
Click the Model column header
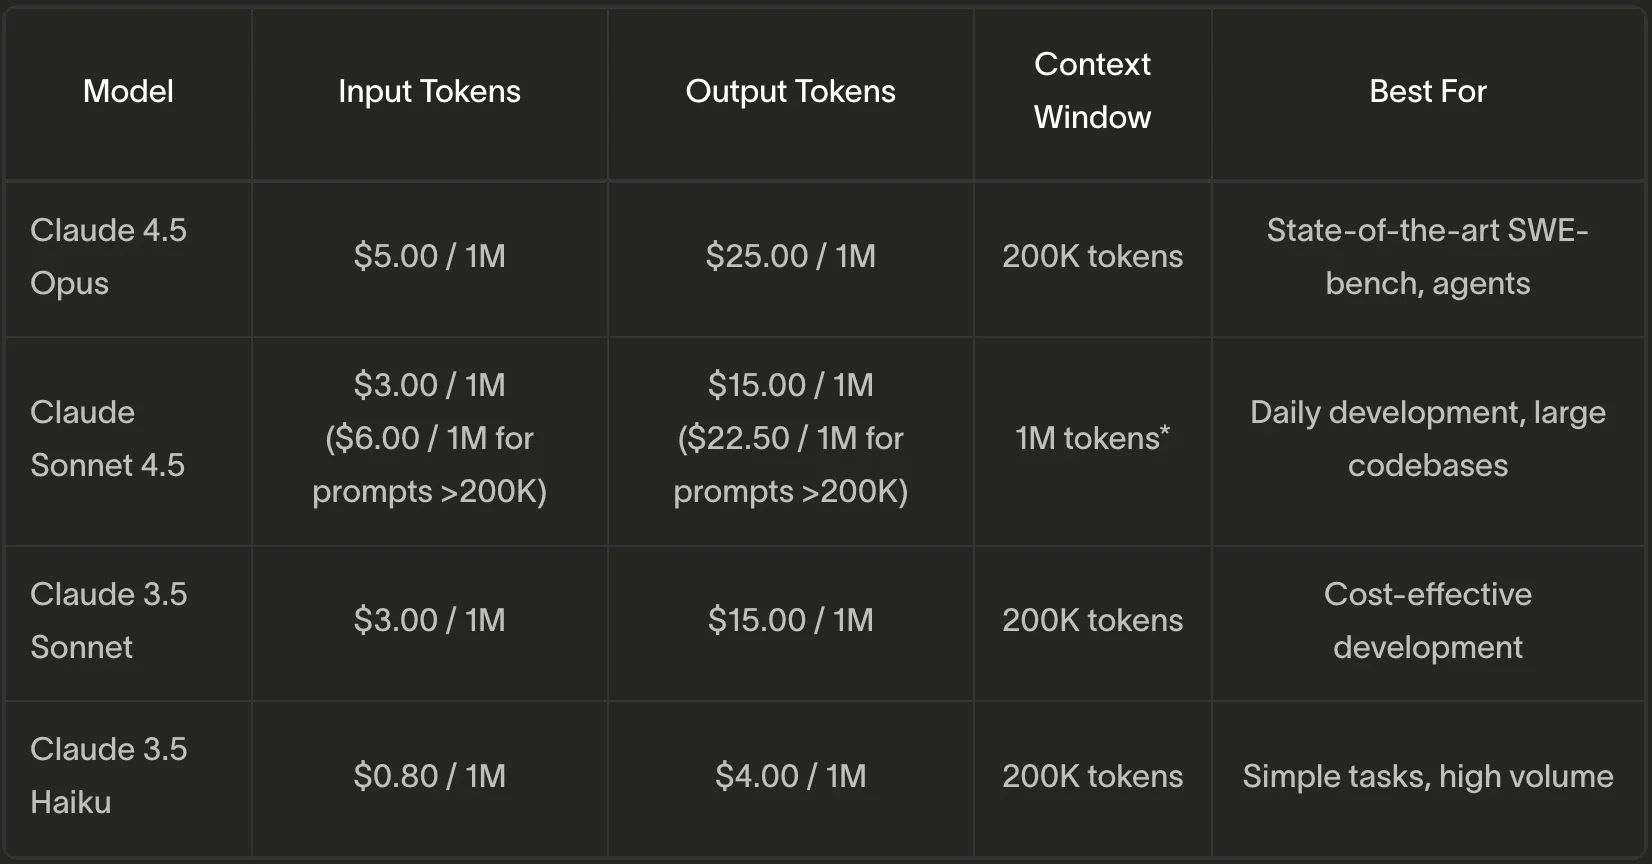click(x=128, y=91)
